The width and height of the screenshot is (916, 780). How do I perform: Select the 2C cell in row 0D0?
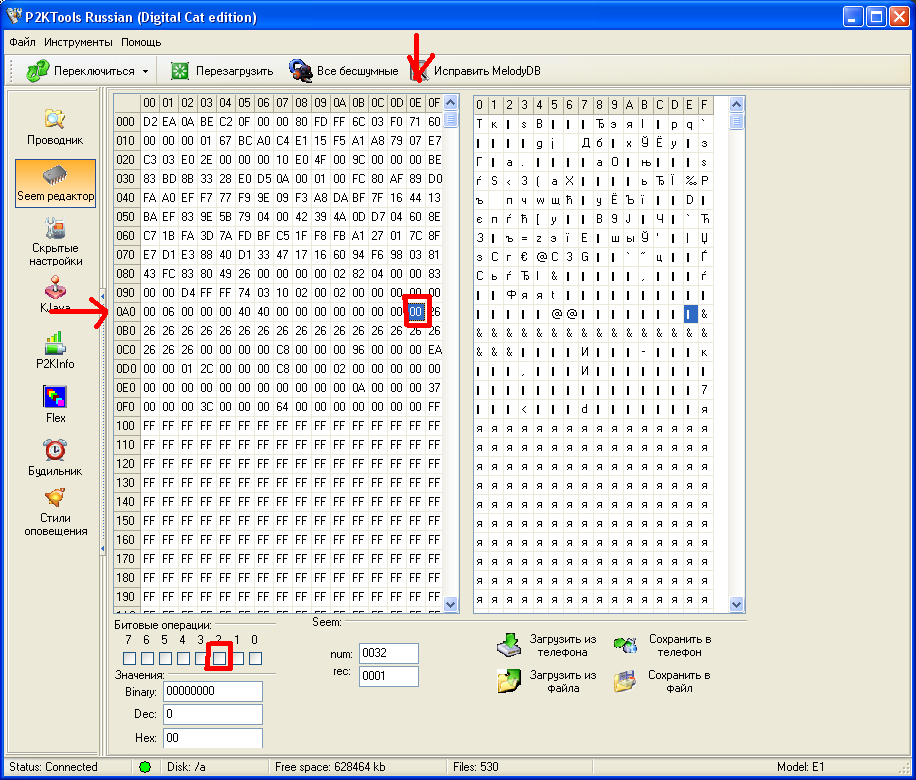point(206,369)
